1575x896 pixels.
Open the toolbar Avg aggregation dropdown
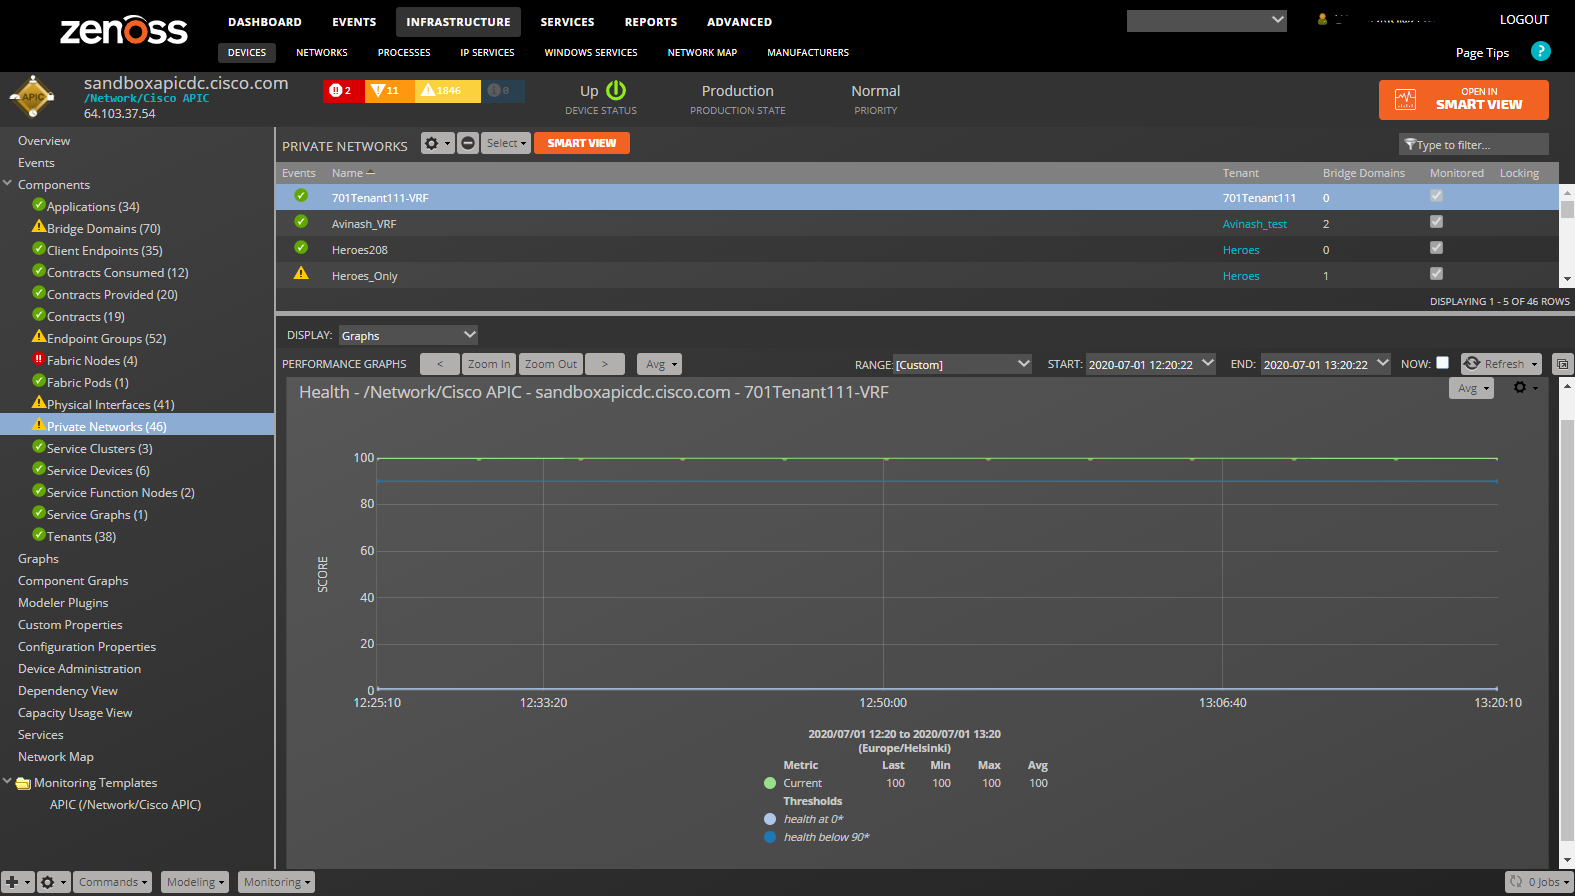tap(660, 364)
